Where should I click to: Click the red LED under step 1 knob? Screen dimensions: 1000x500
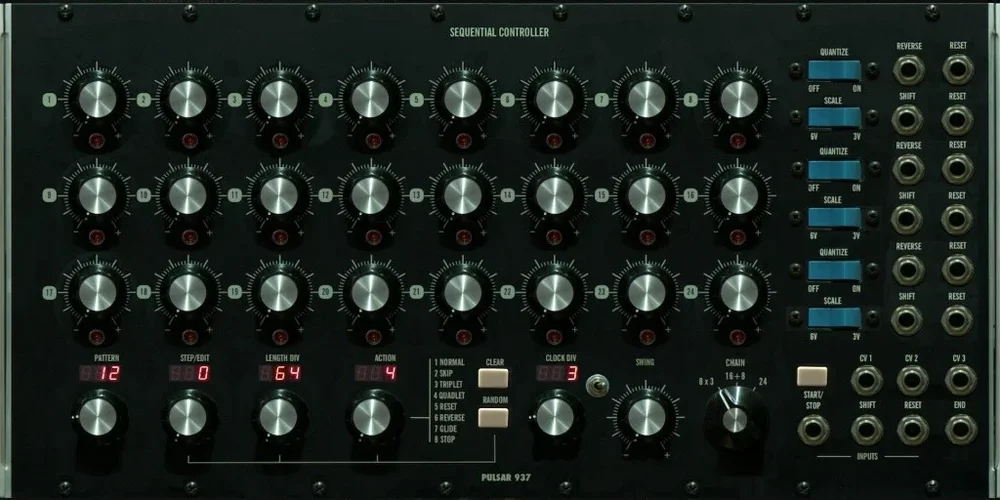pyautogui.click(x=98, y=141)
